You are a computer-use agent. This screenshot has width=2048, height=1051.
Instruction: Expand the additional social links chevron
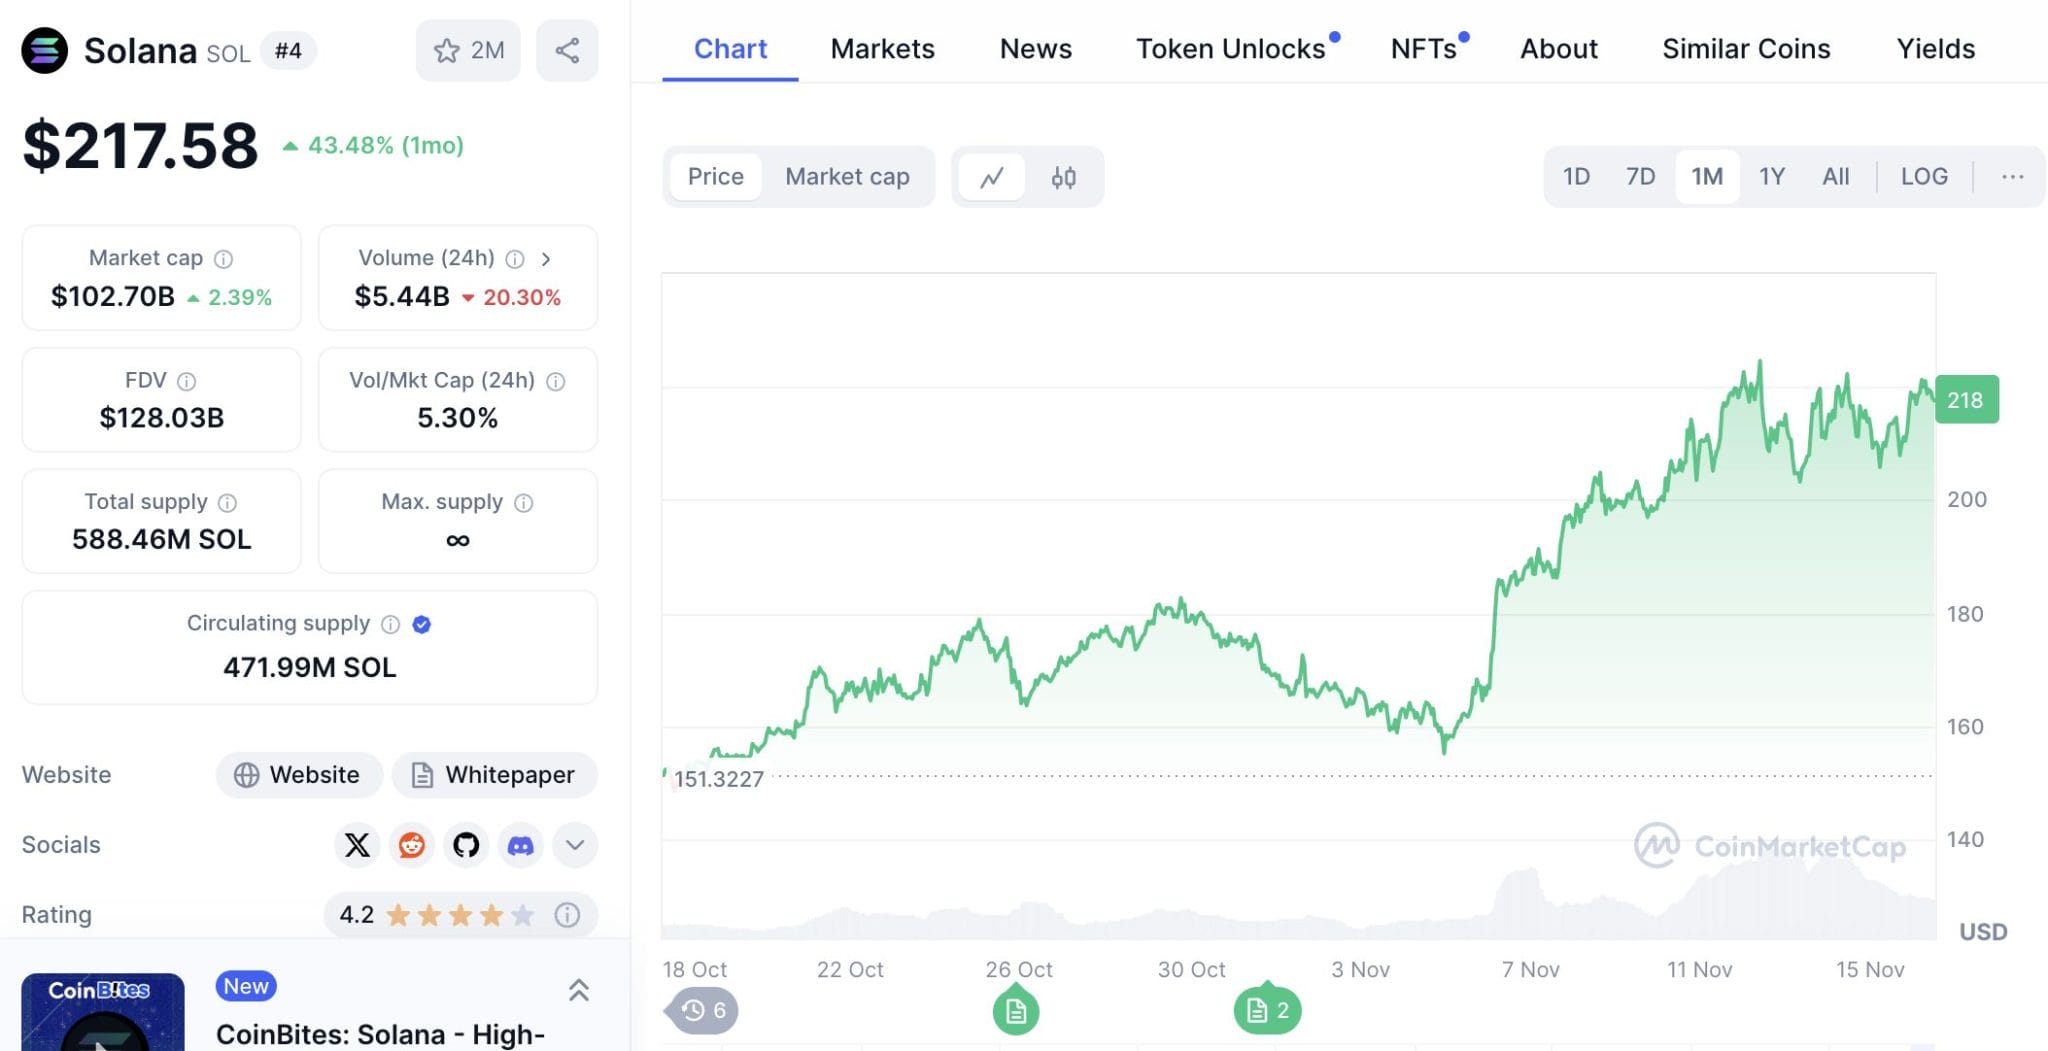(574, 845)
